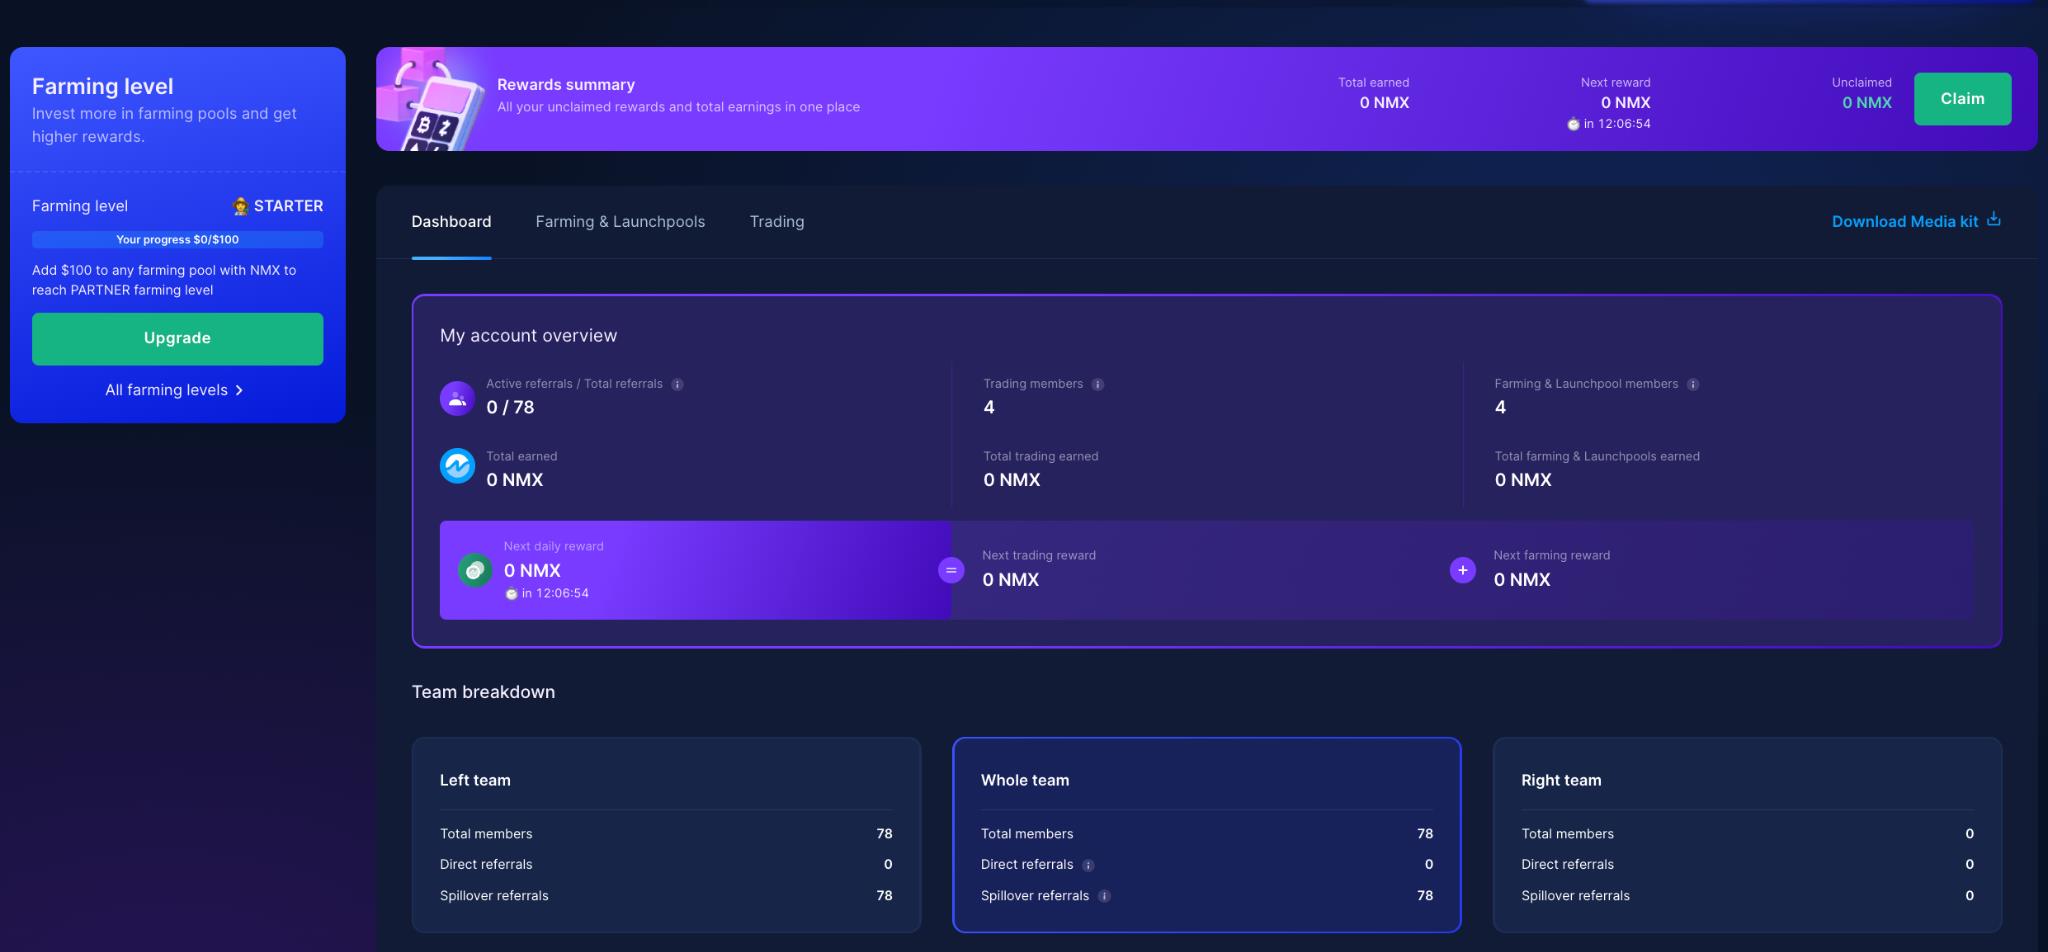Click the STARTER level farmer icon

tap(240, 206)
